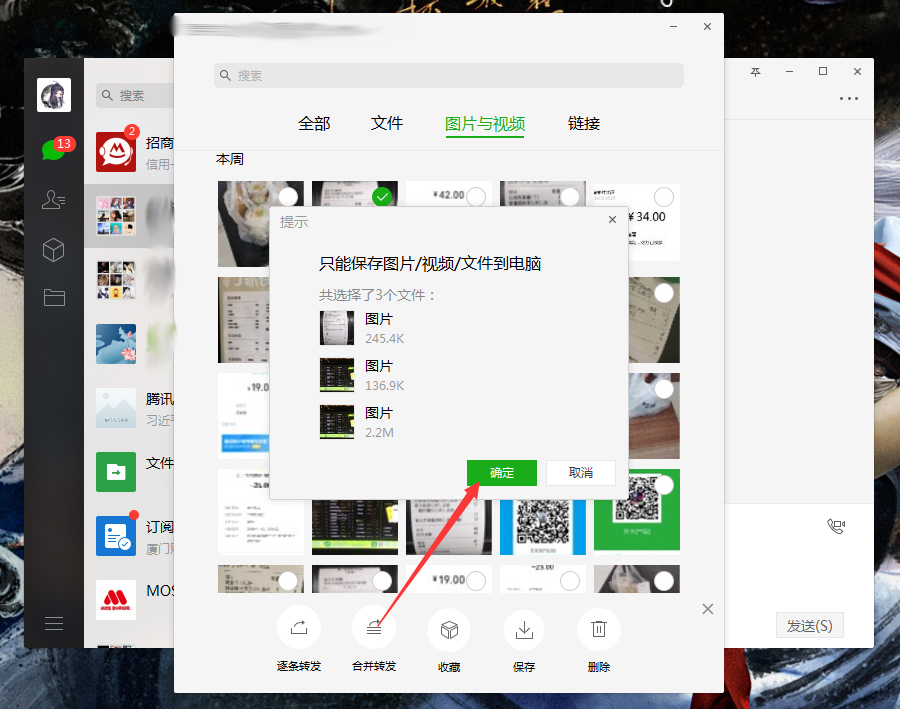Click the 搜索 search field in the dialog
Viewport: 900px width, 709px height.
(450, 75)
